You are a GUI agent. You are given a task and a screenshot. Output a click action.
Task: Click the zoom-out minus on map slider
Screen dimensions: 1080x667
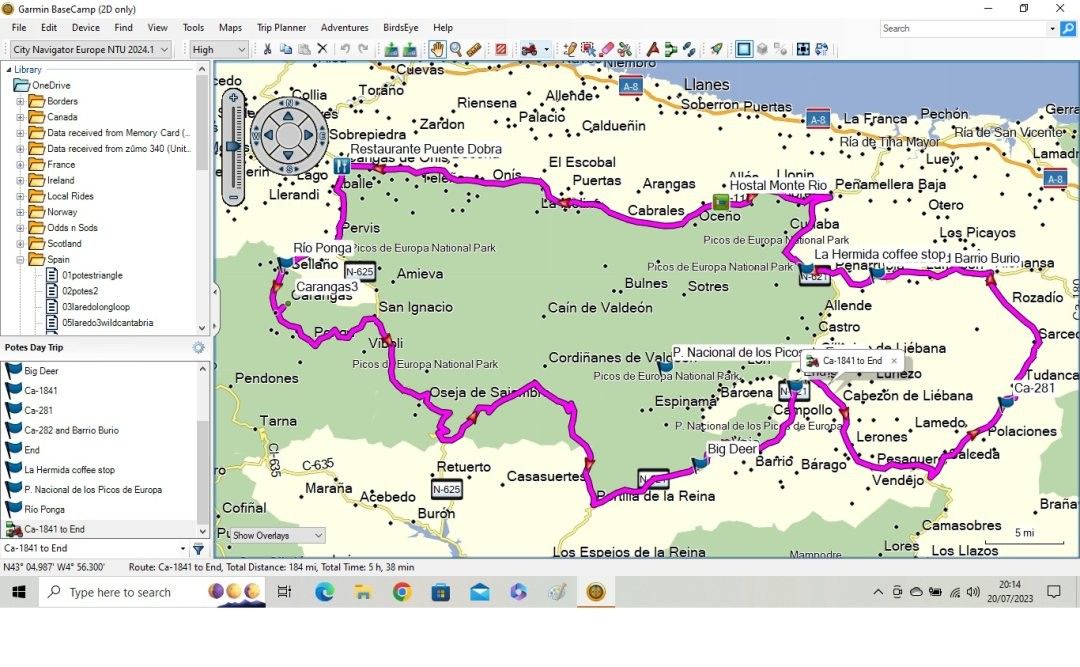[x=233, y=197]
